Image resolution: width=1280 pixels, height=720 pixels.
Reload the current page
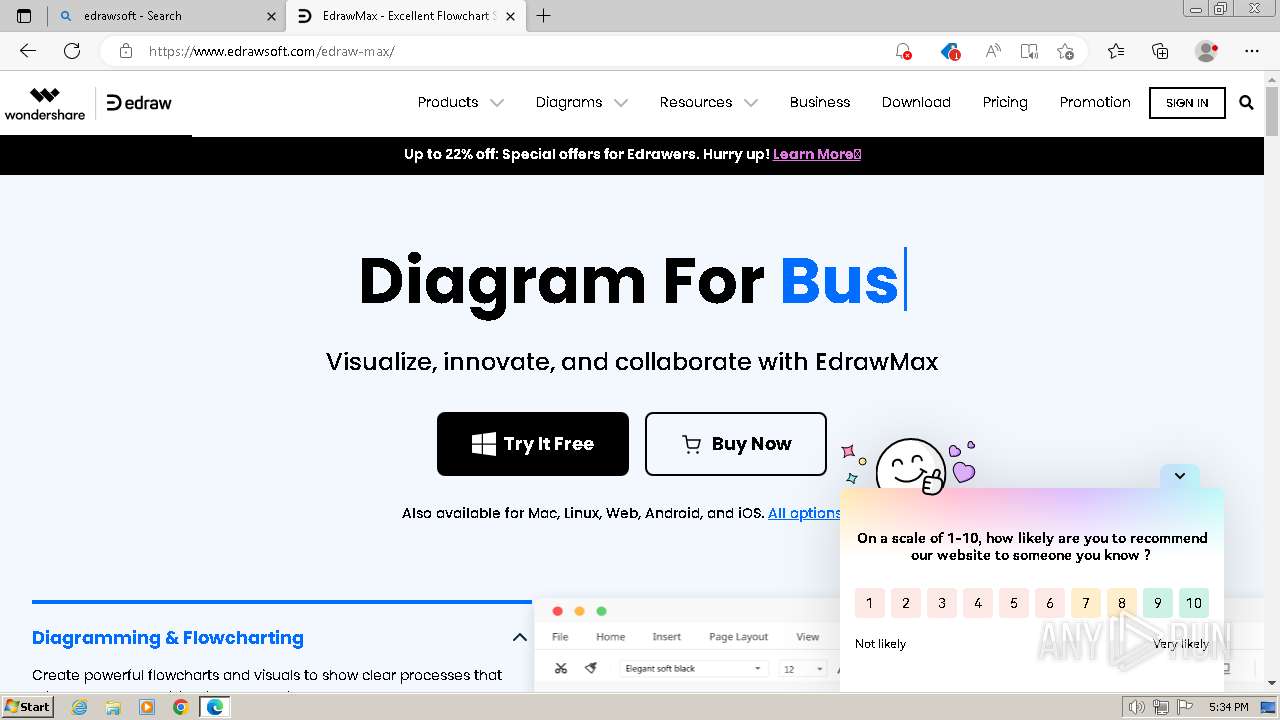[72, 51]
